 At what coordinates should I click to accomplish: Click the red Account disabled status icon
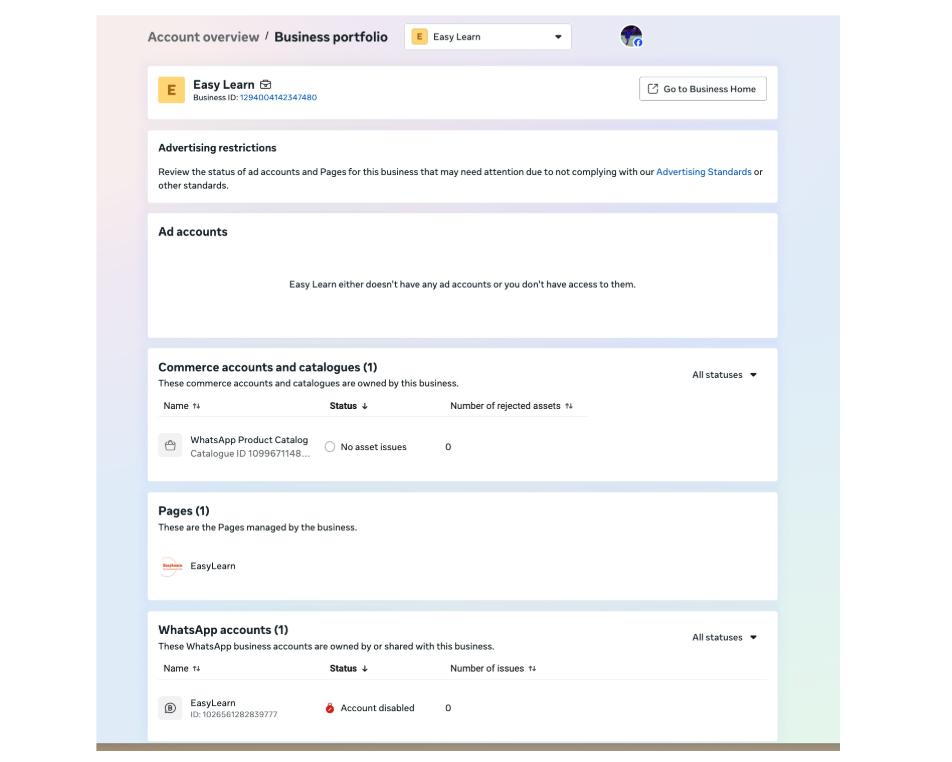[330, 708]
